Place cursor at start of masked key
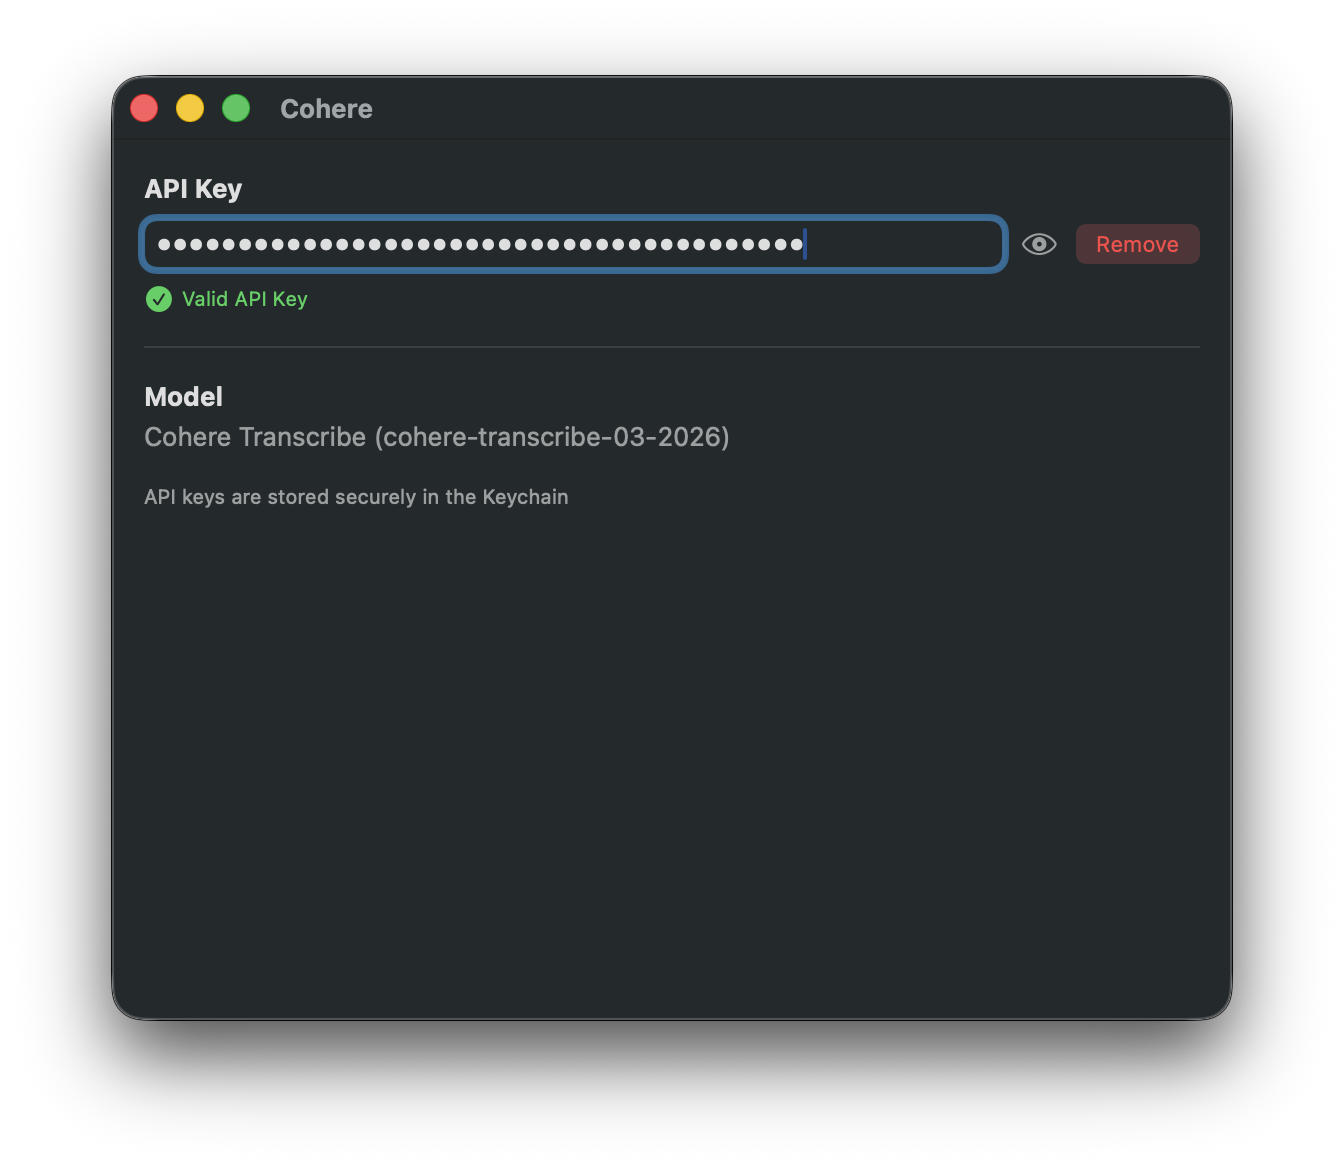Image resolution: width=1344 pixels, height=1168 pixels. click(159, 244)
